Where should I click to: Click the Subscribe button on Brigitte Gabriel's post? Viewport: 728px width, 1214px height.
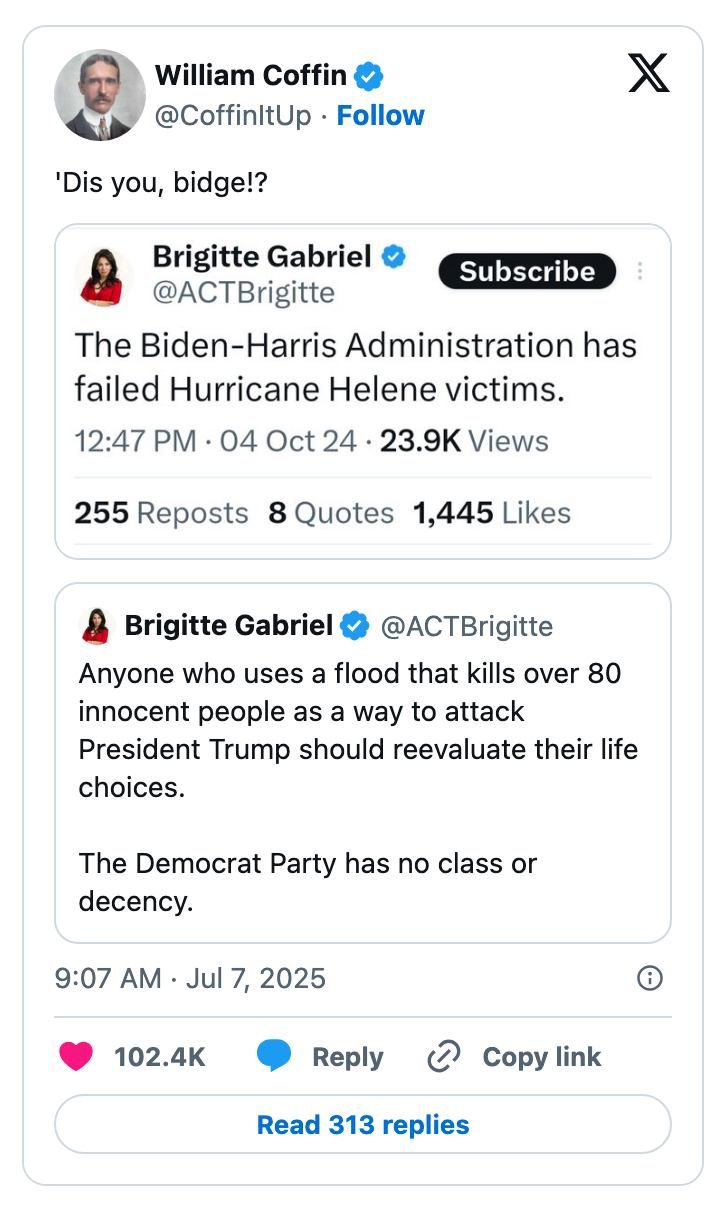pos(527,271)
